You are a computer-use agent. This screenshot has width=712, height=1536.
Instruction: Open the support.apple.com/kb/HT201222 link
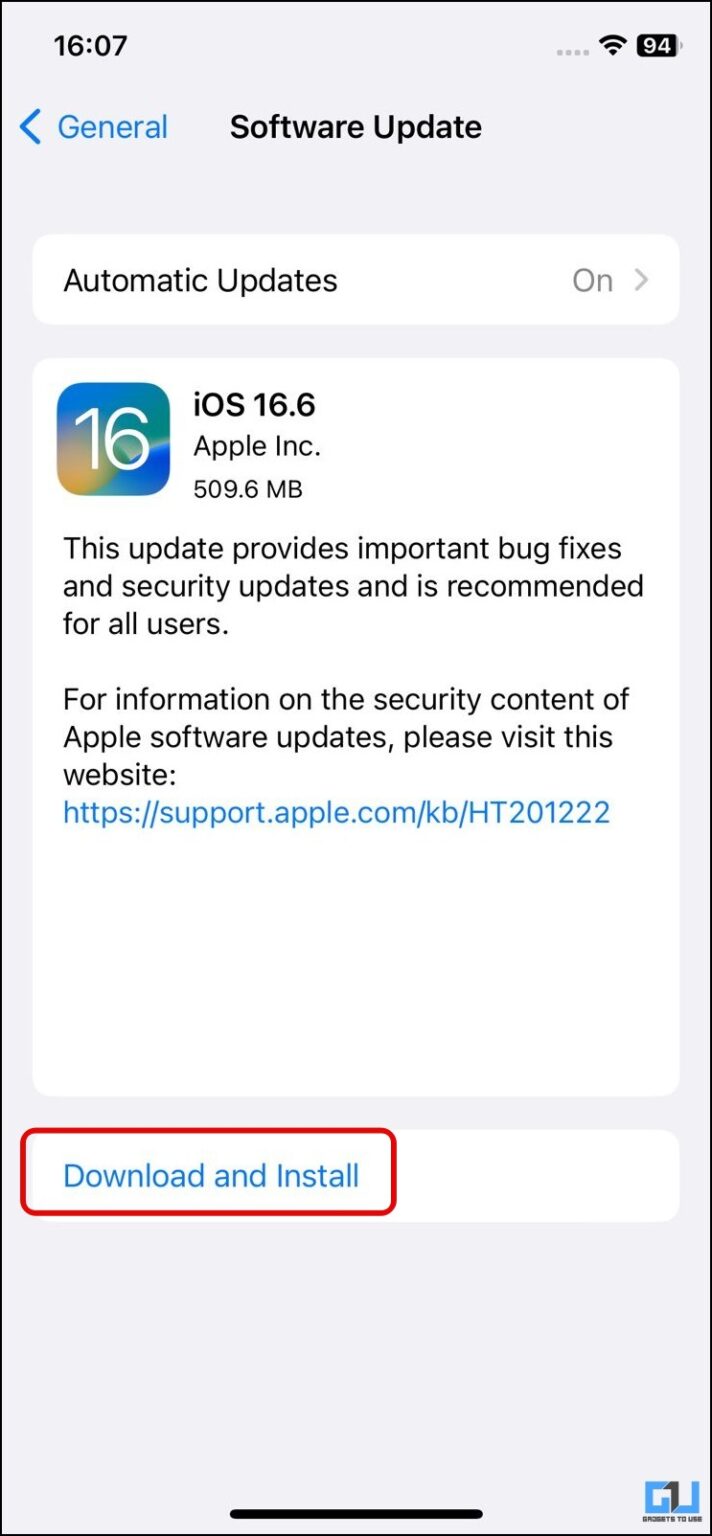tap(336, 811)
